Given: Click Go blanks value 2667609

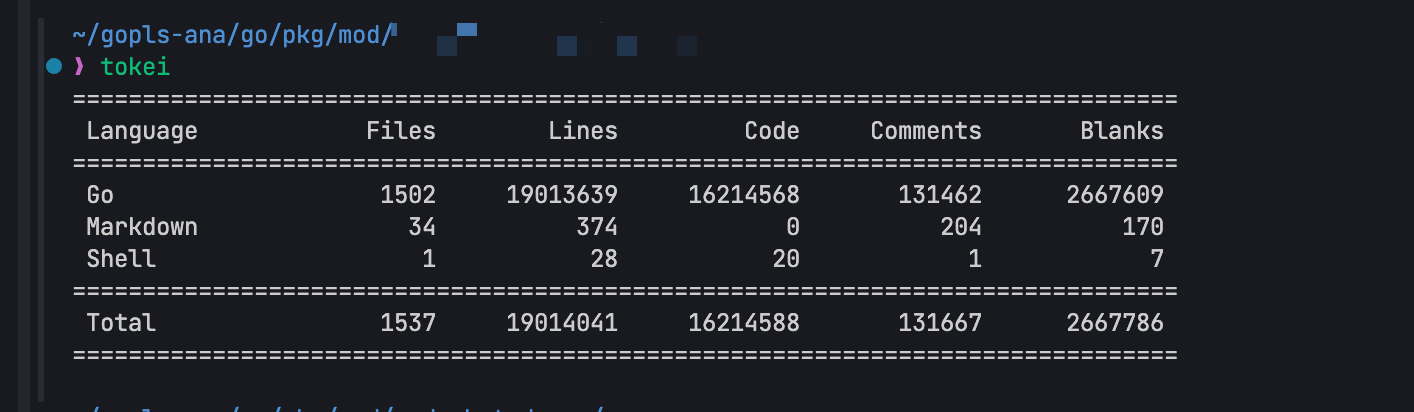Looking at the screenshot, I should click(x=1115, y=195).
